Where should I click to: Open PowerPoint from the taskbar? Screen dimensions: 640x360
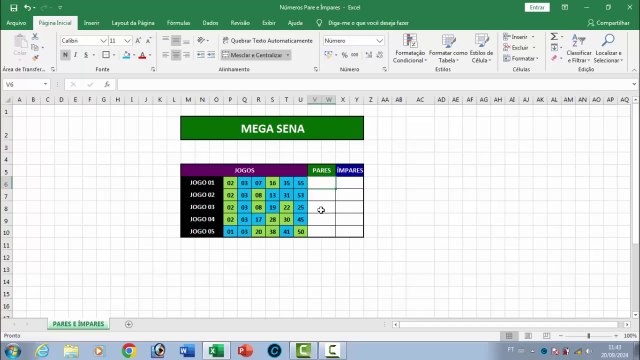[x=245, y=351]
